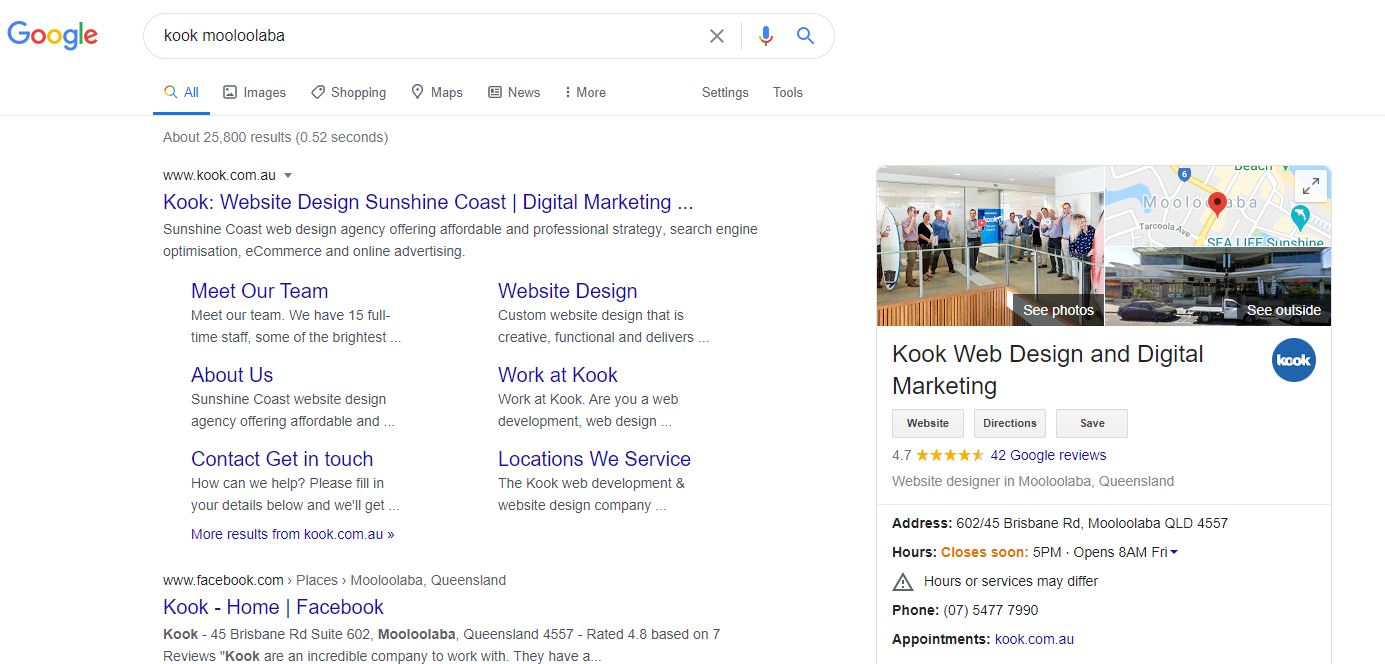Open Google search Settings
The width and height of the screenshot is (1385, 664).
point(724,92)
